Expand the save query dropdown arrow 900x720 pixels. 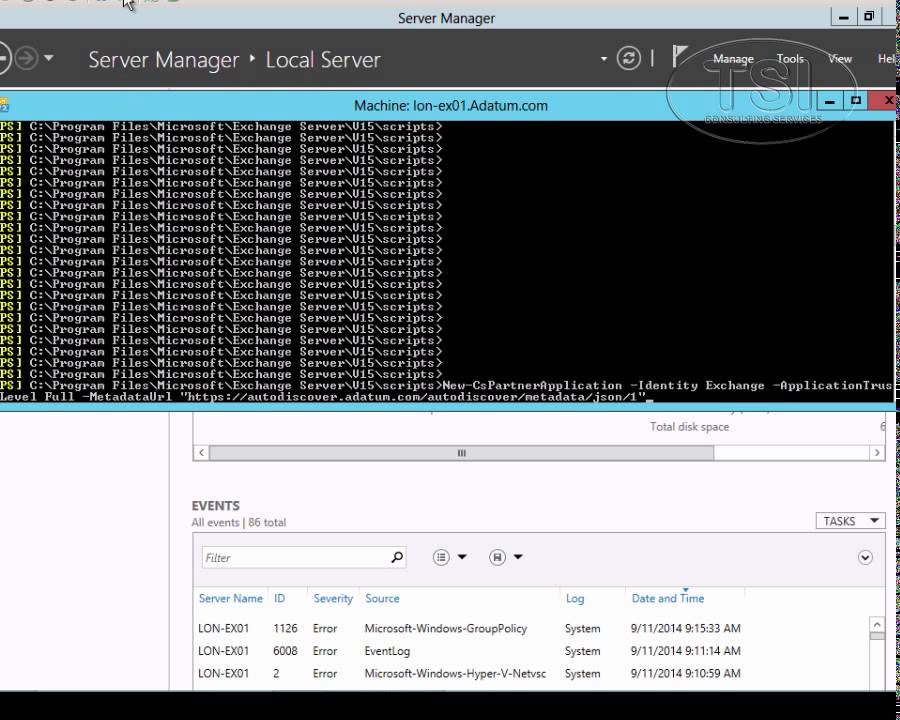point(518,557)
